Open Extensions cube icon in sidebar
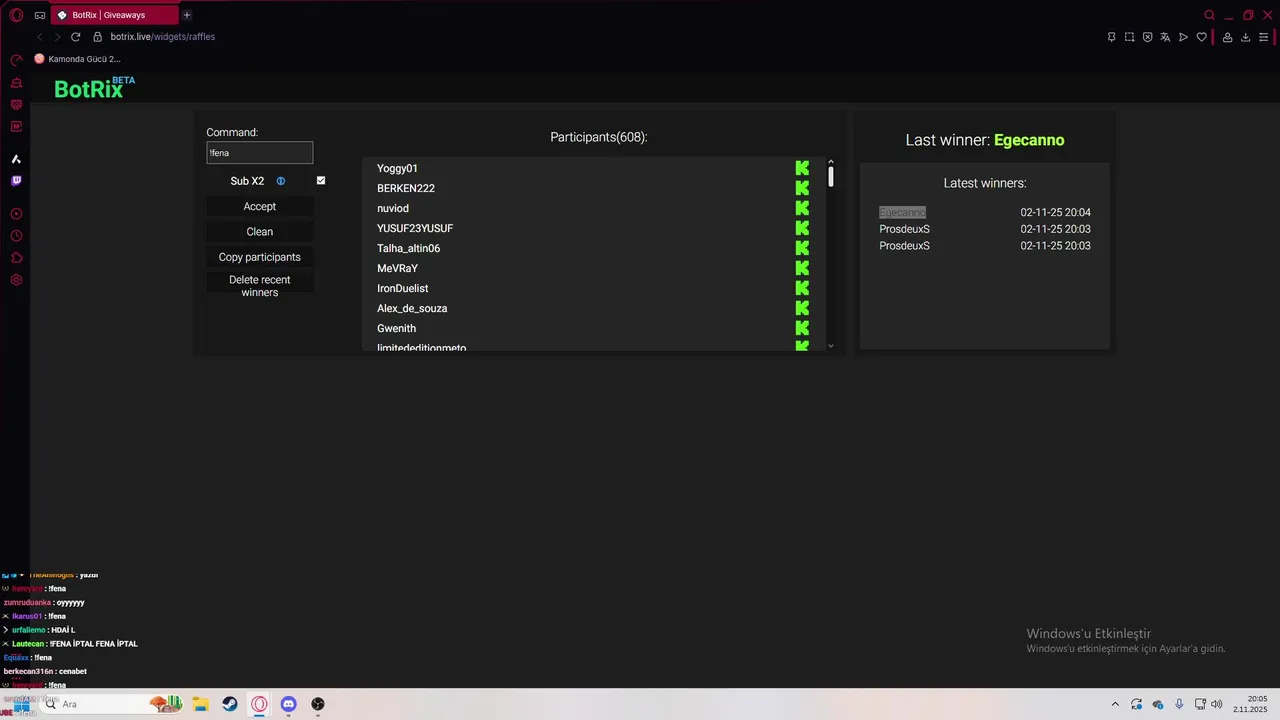1280x720 pixels. point(16,258)
